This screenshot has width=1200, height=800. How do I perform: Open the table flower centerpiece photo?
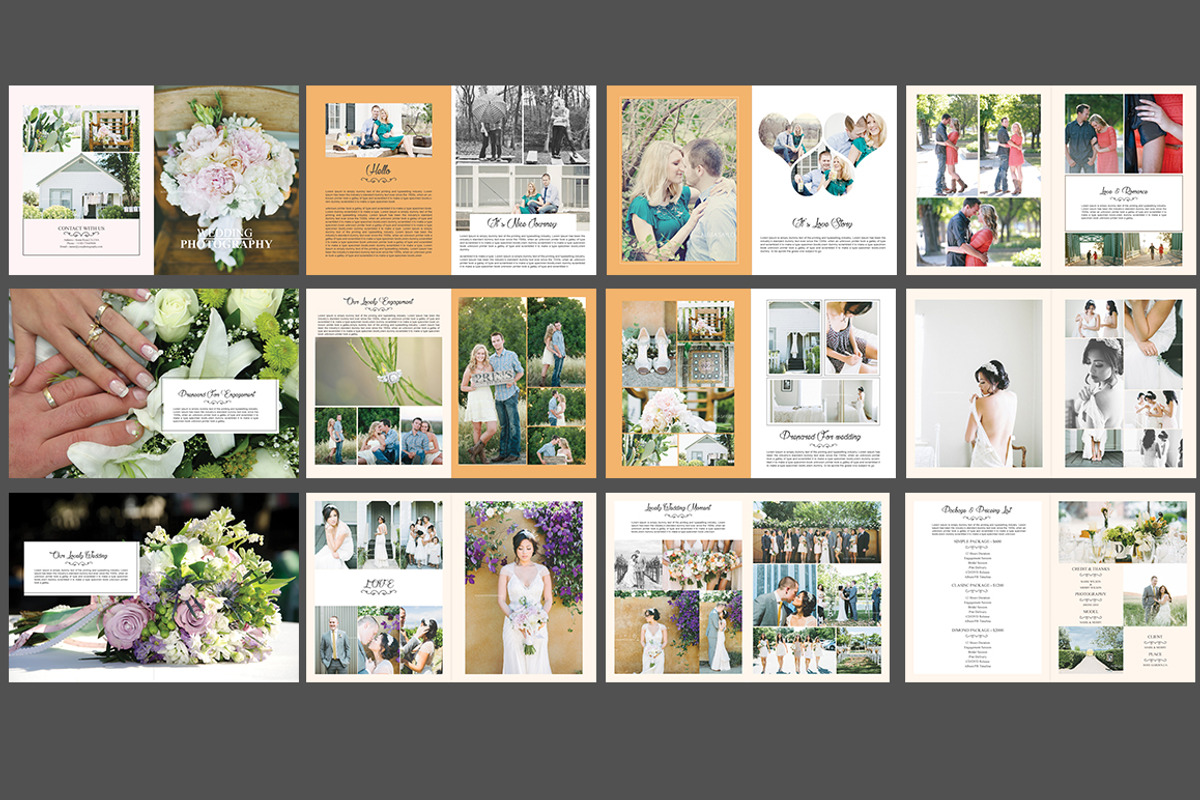click(1122, 532)
